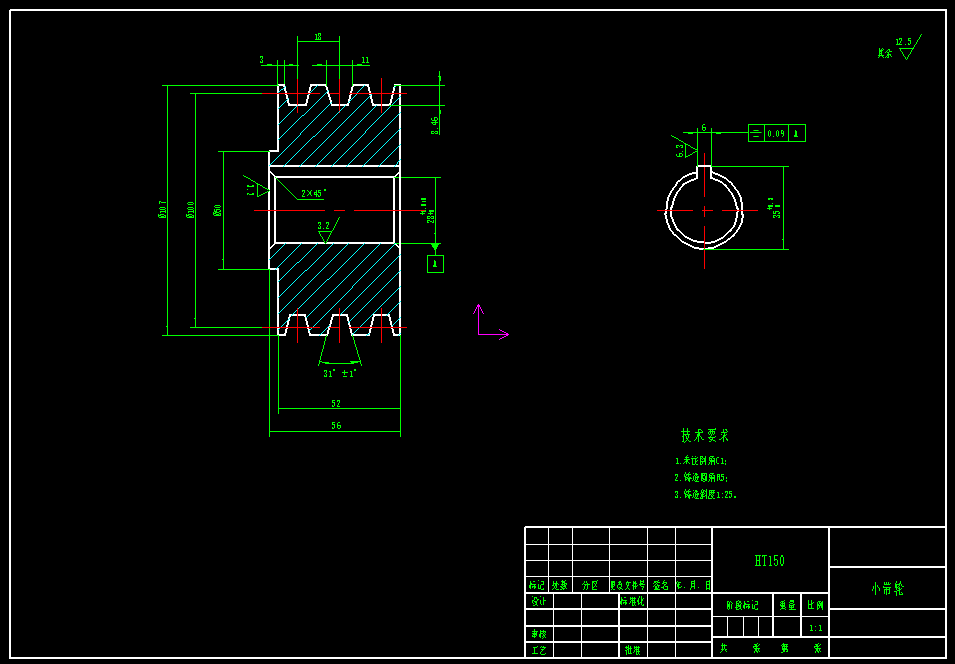
Task: Select the 56 overall width dimension
Action: point(336,426)
